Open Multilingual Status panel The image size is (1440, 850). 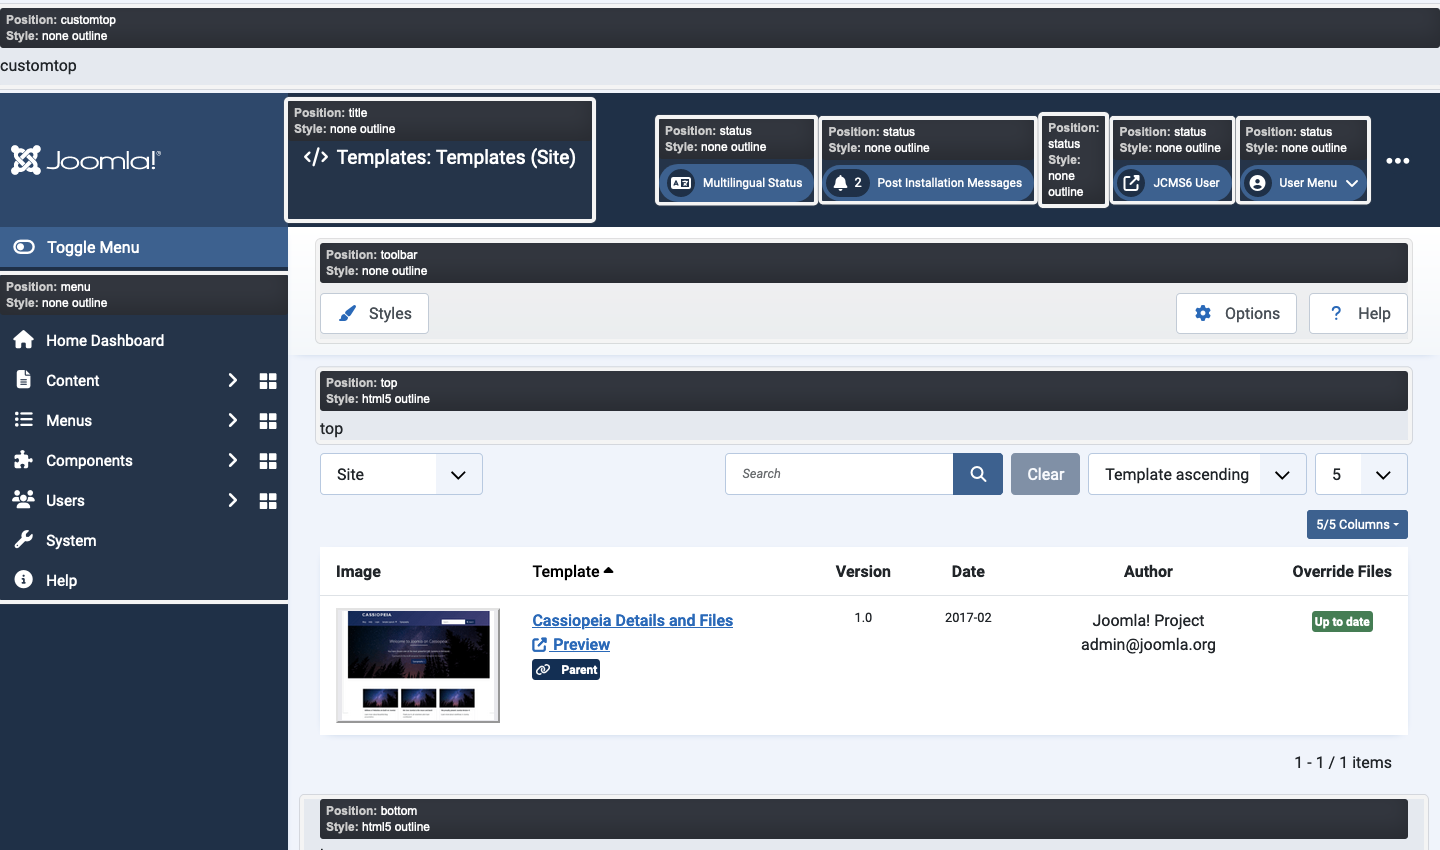[x=737, y=183]
